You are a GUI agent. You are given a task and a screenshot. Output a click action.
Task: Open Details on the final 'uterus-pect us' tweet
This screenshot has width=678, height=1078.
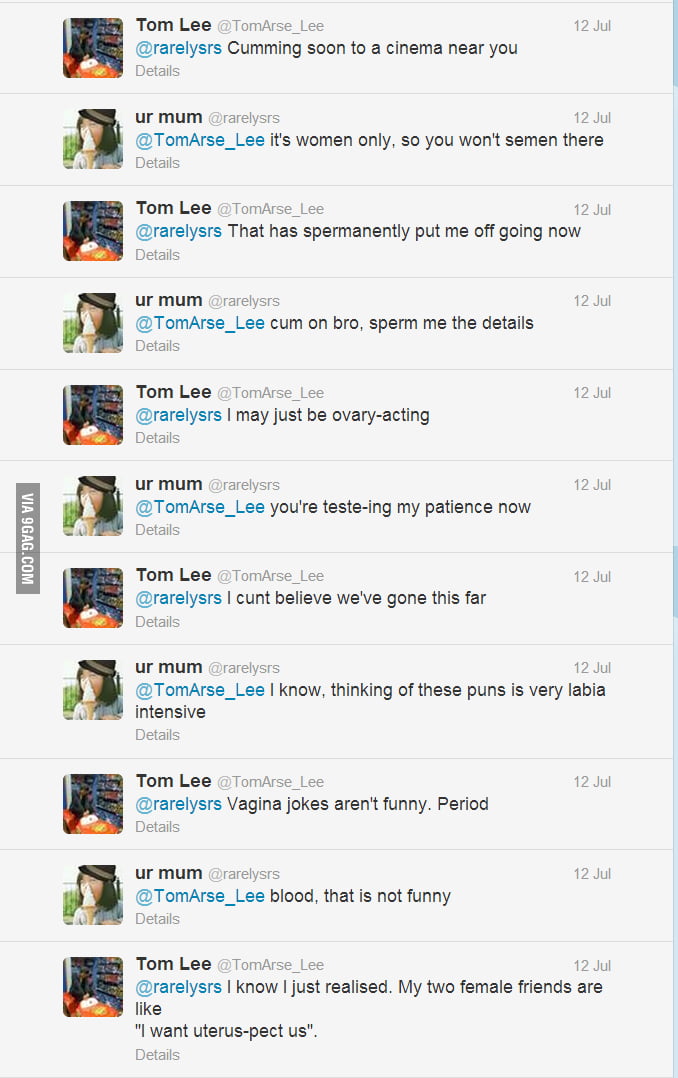(x=157, y=1054)
